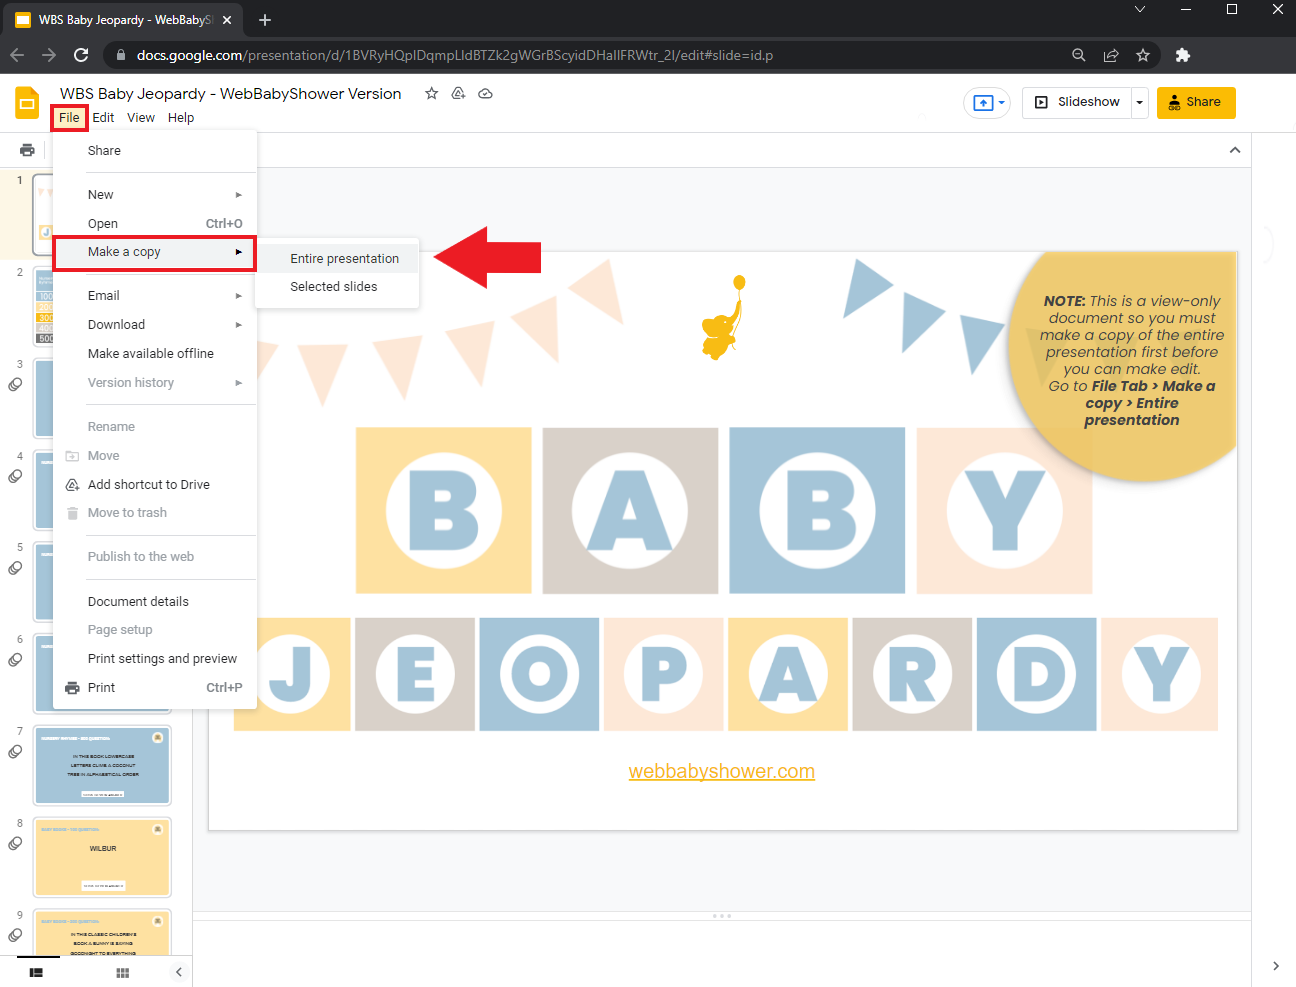Open the Slideshow options dropdown arrow
The image size is (1296, 987).
tap(1139, 102)
